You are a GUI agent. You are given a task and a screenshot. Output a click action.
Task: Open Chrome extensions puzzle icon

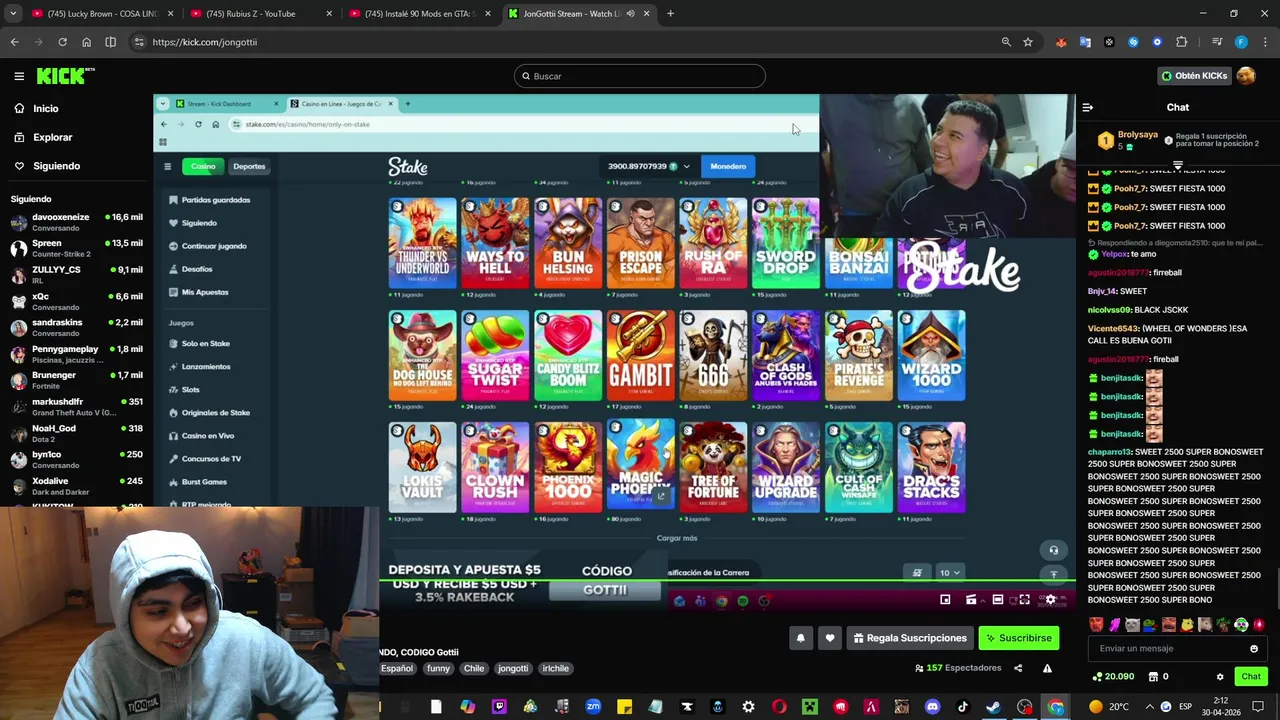pyautogui.click(x=1182, y=42)
